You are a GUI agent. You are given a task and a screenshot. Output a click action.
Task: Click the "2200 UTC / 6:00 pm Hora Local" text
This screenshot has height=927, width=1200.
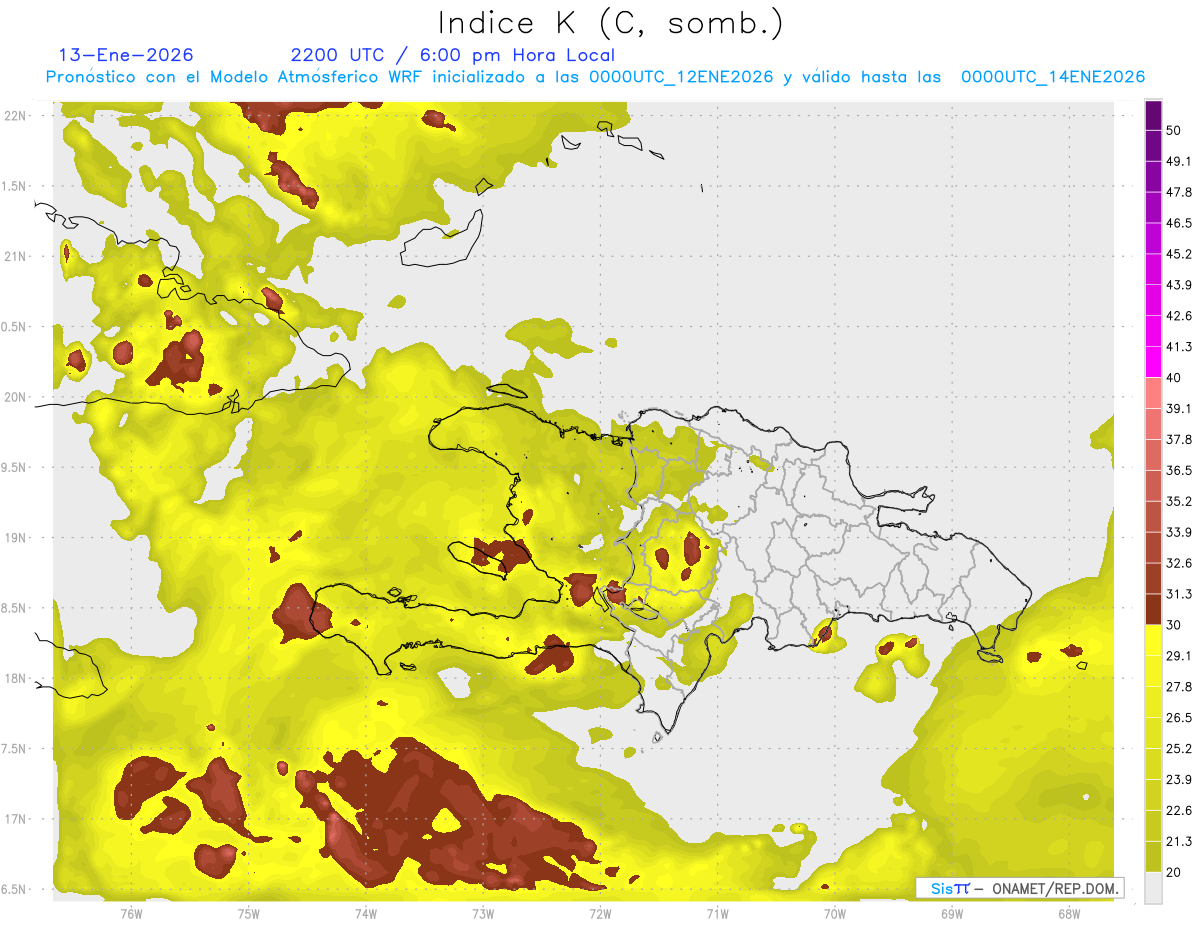[x=453, y=55]
